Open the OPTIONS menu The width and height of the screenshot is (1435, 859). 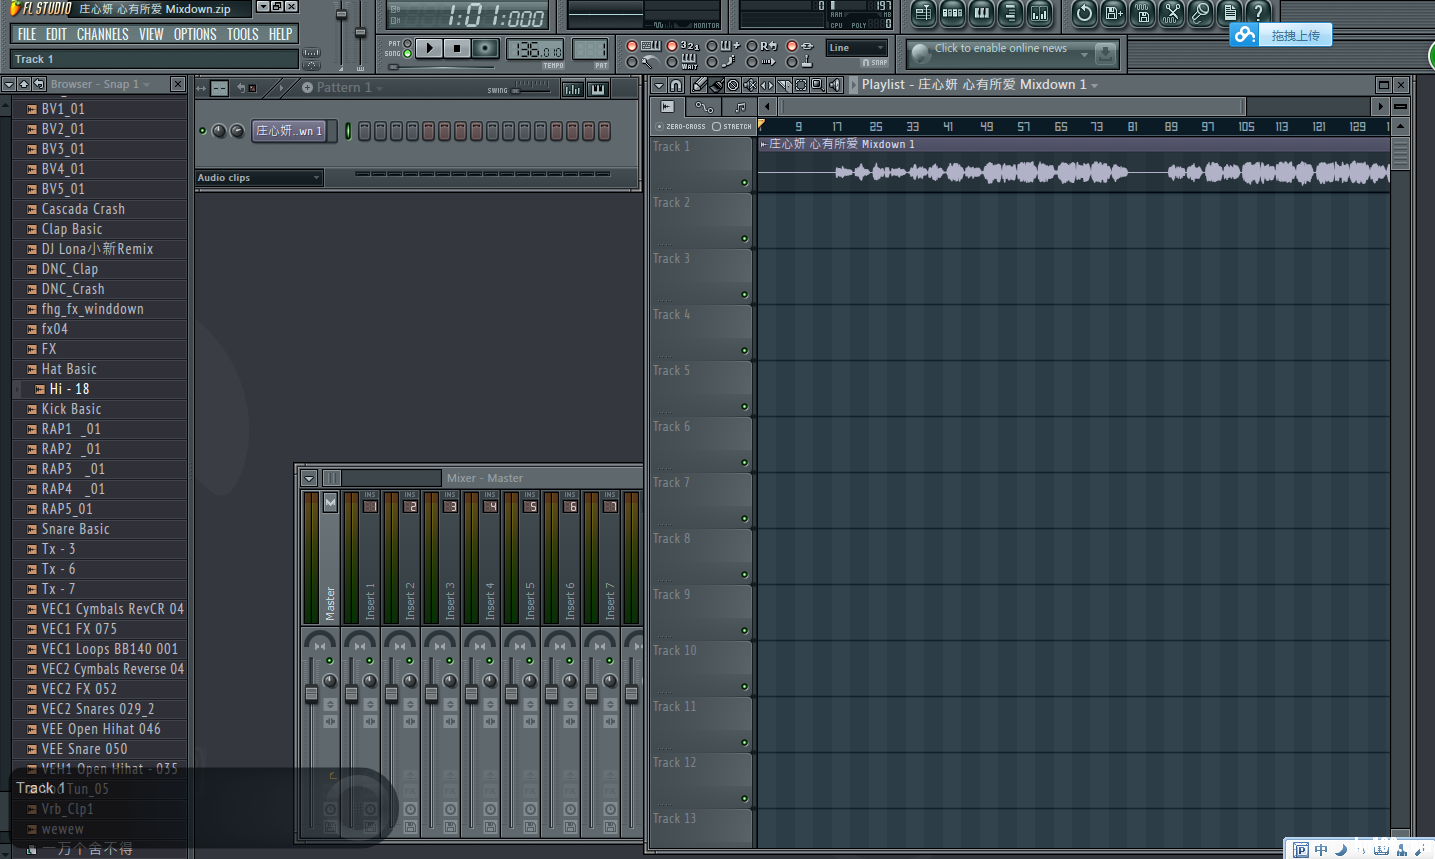click(195, 34)
